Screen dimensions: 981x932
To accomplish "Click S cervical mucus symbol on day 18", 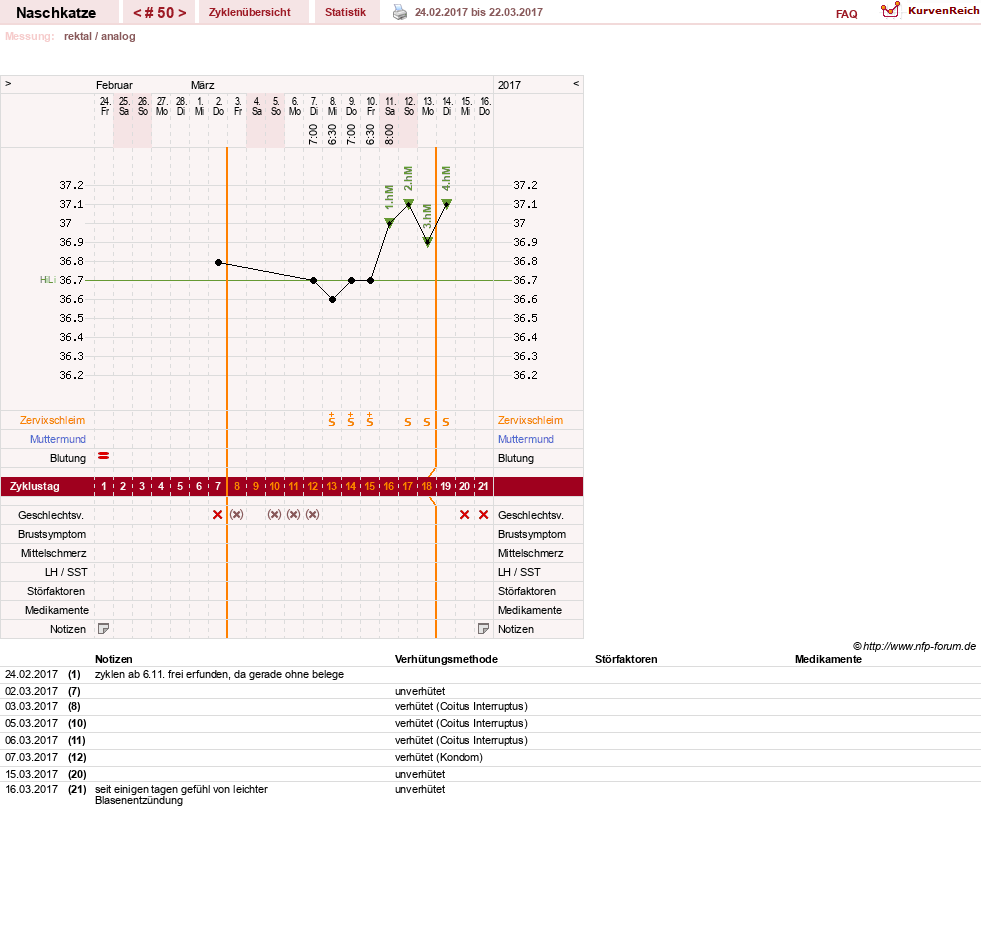I will (427, 422).
